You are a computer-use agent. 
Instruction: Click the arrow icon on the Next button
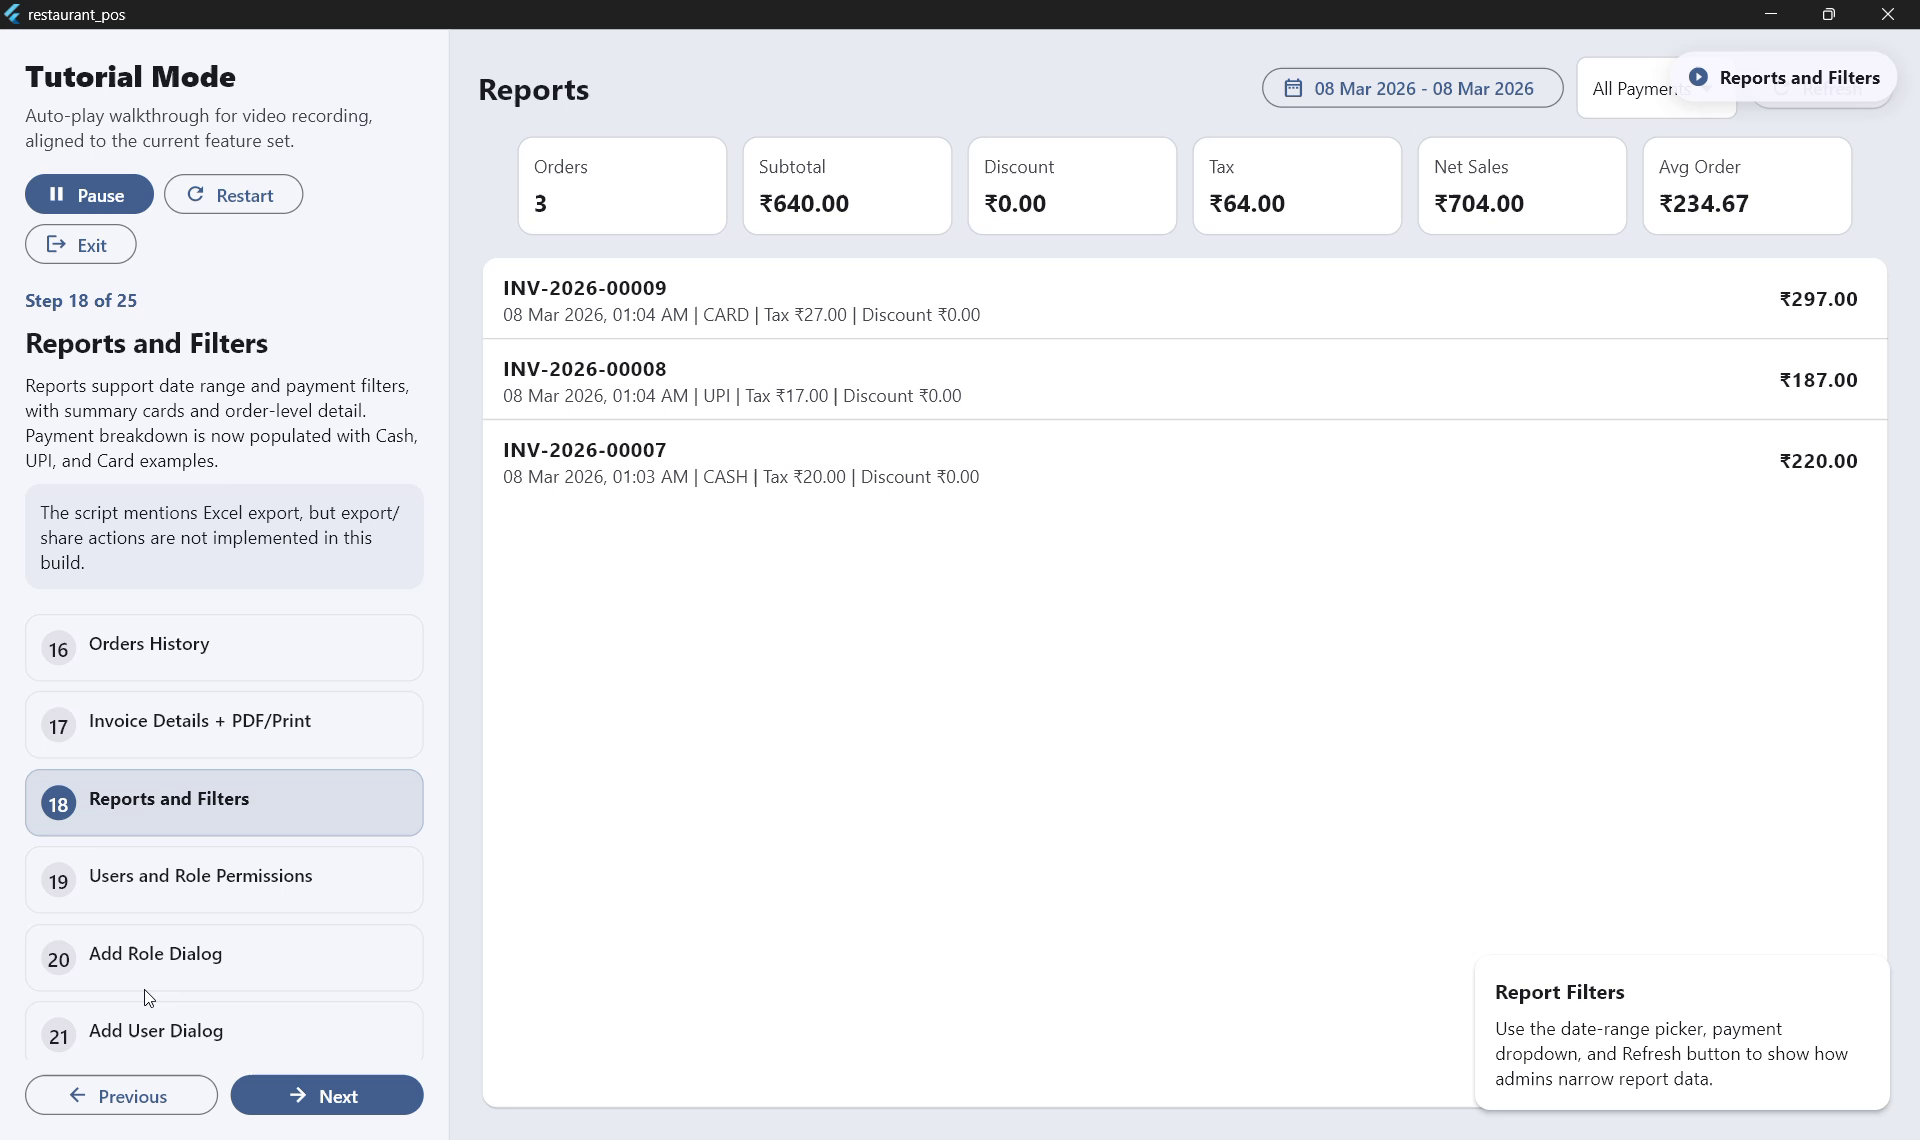[298, 1095]
